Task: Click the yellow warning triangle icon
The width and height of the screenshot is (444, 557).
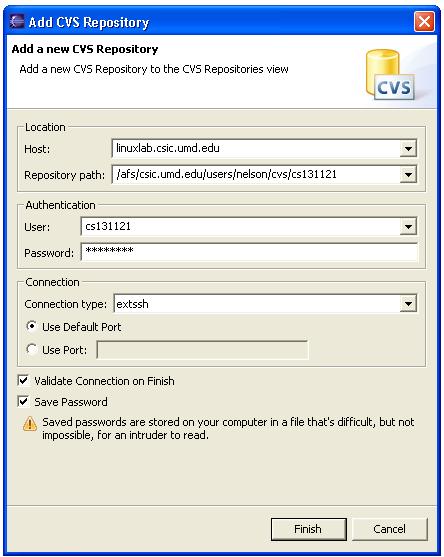Action: 30,423
